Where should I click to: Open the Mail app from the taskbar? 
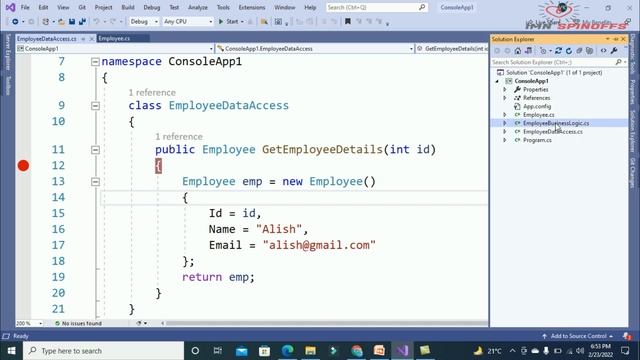[x=242, y=351]
